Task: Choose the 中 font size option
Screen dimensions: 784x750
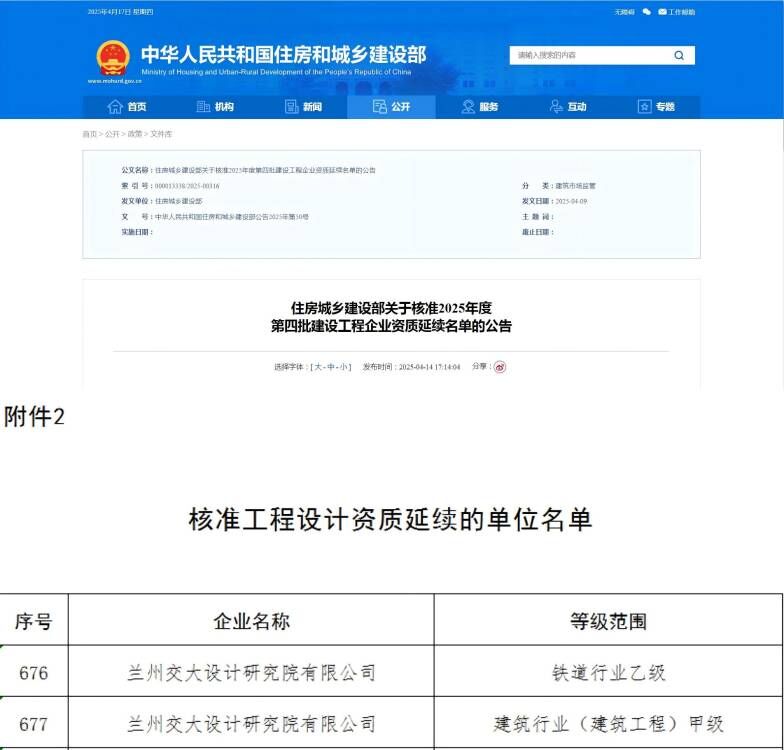Action: (x=331, y=367)
